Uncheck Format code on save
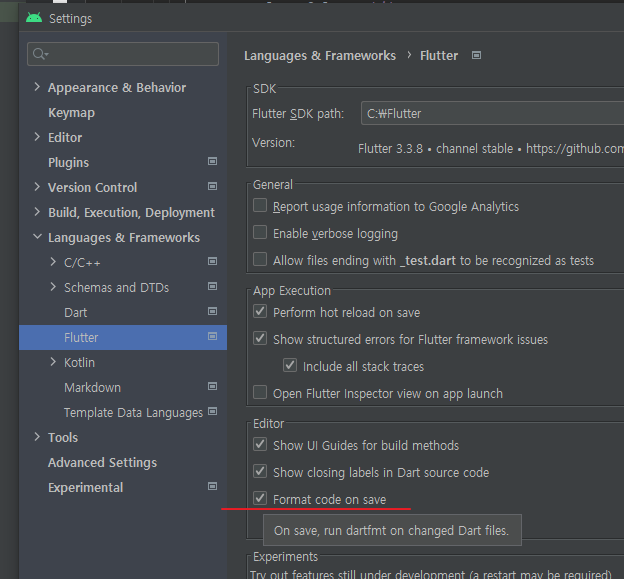 tap(260, 498)
